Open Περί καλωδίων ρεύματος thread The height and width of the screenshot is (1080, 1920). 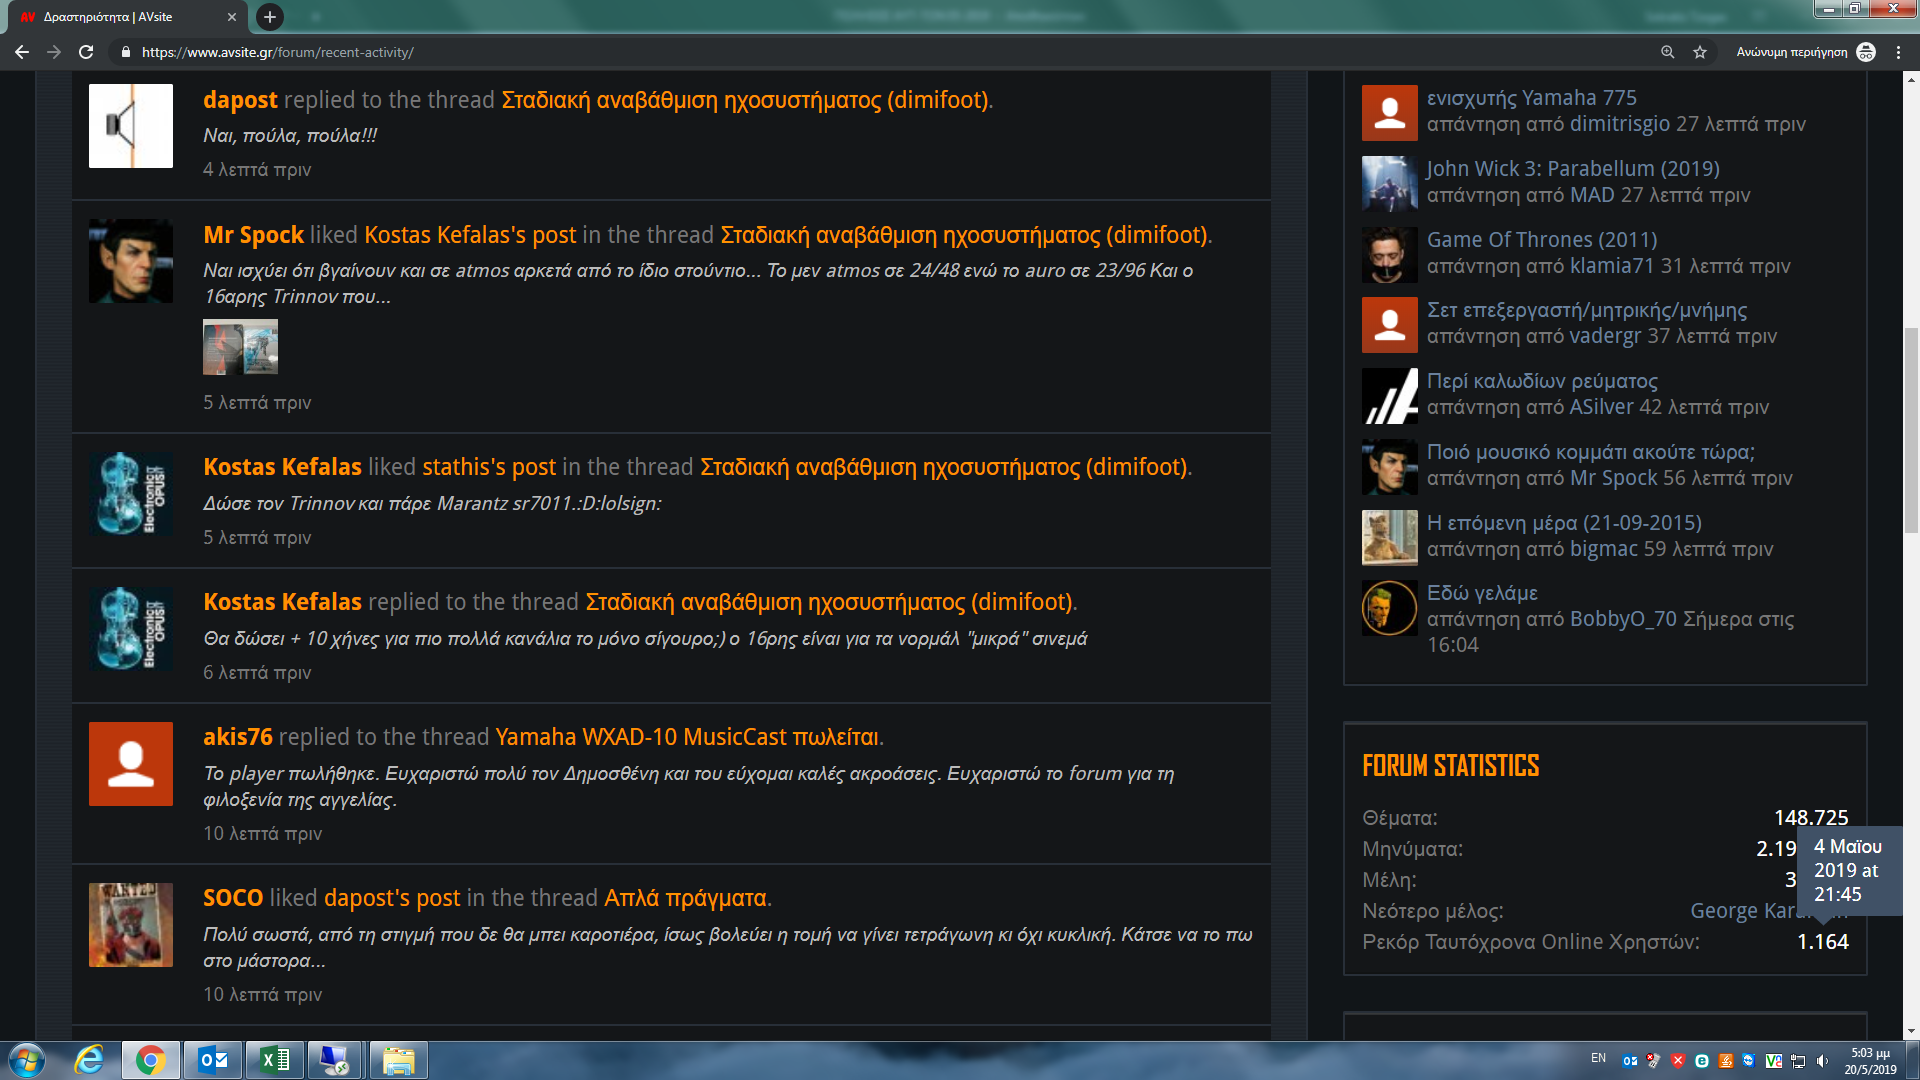(x=1542, y=381)
